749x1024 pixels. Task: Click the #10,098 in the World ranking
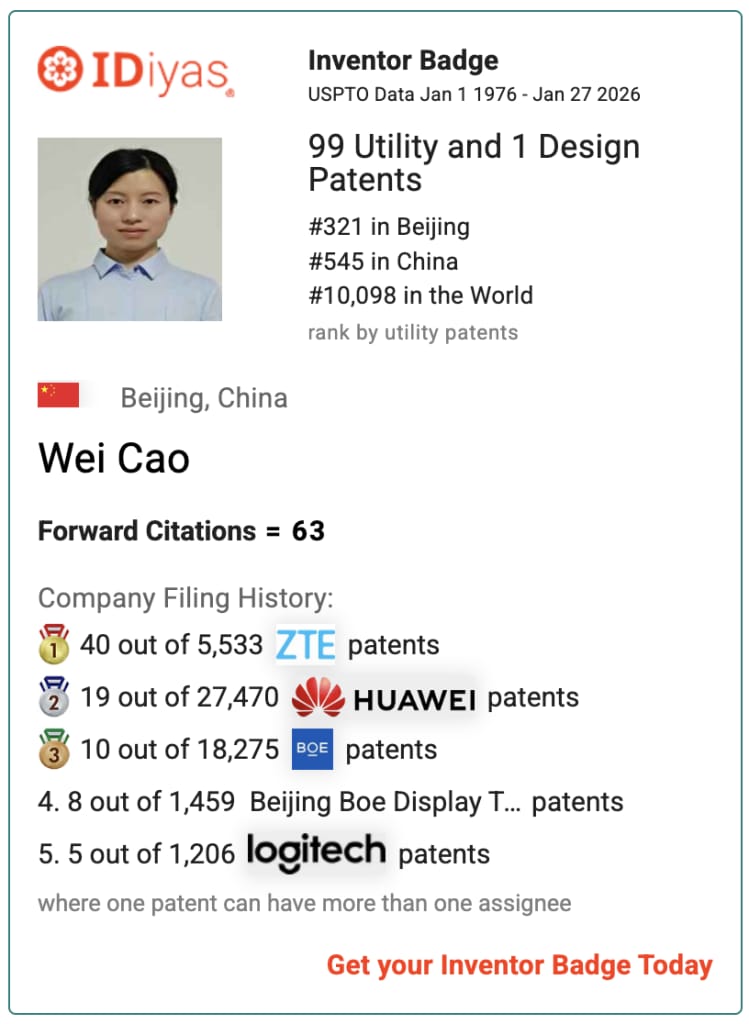click(x=421, y=295)
